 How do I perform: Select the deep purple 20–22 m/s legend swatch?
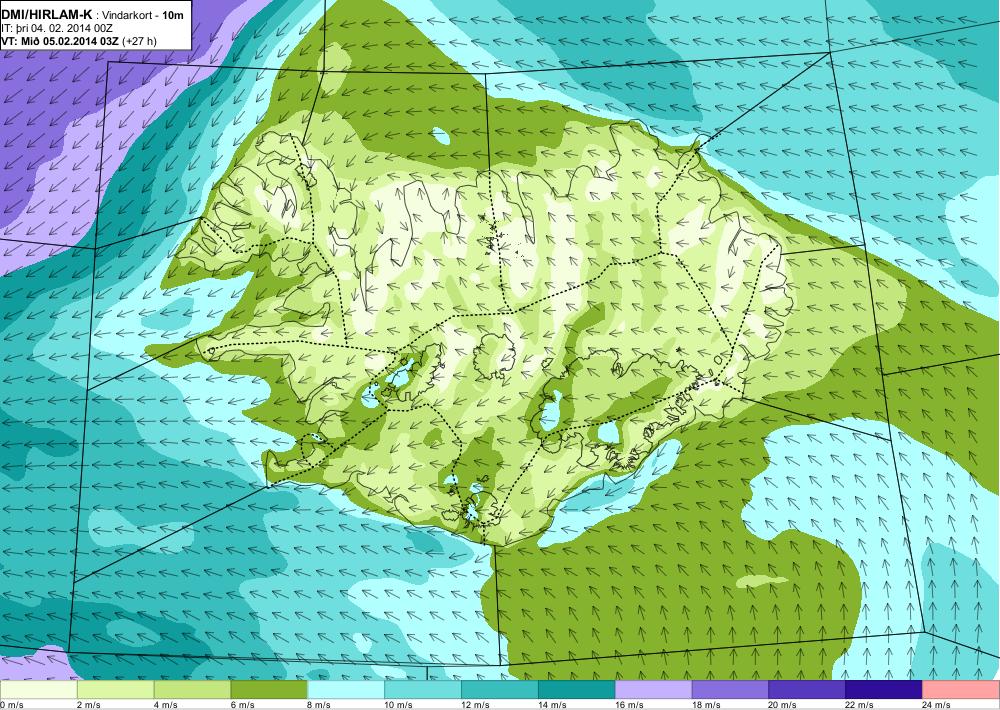(807, 690)
